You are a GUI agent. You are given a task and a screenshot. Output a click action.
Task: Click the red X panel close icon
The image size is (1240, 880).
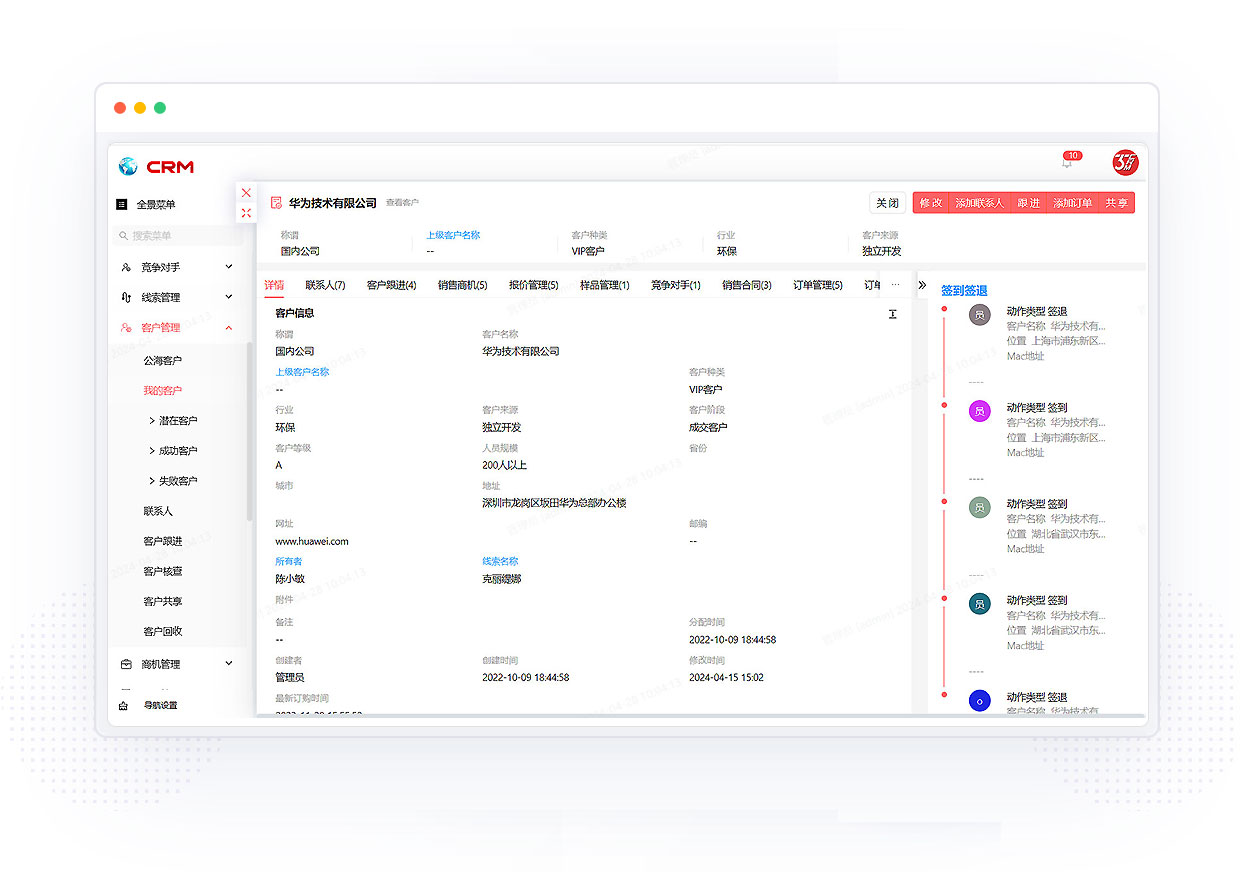click(x=246, y=192)
